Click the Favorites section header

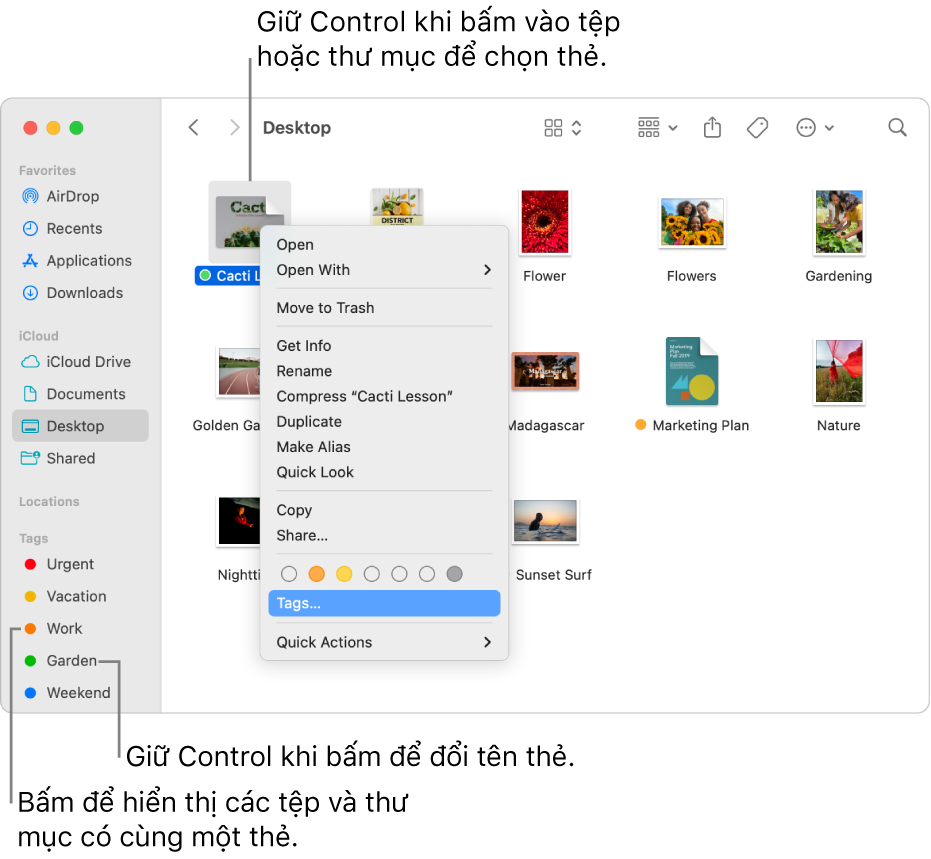48,170
